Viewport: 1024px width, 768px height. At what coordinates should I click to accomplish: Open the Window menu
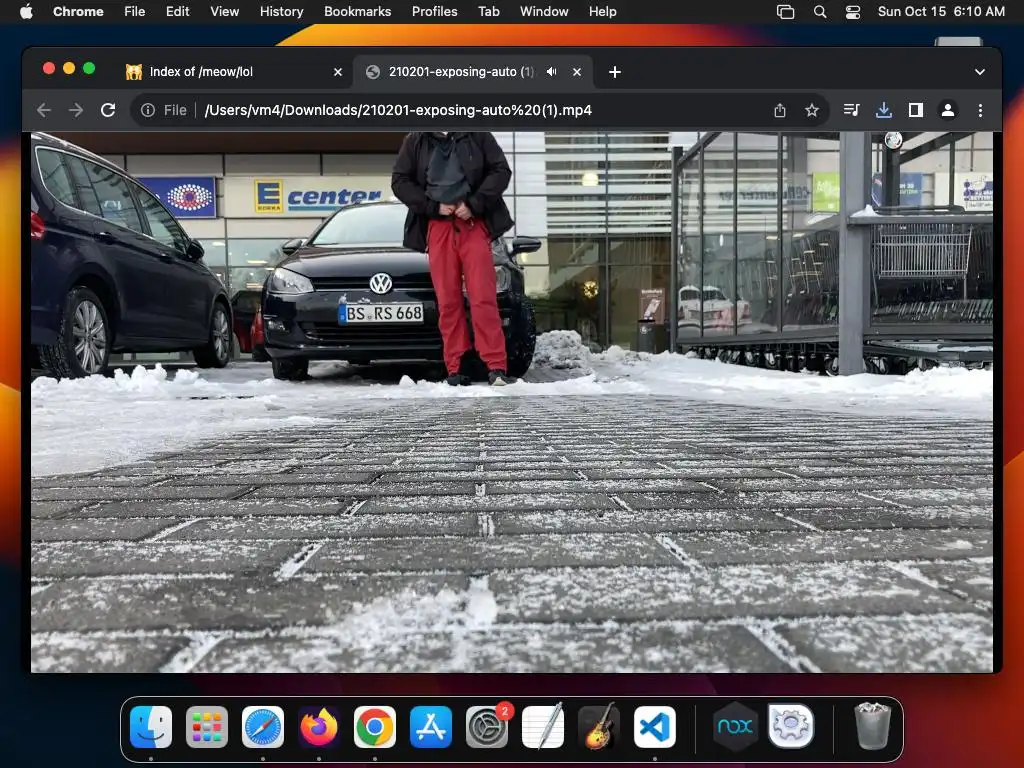coord(544,11)
